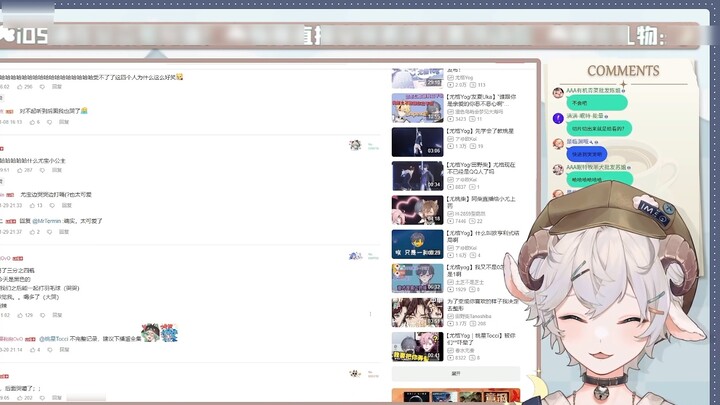Image resolution: width=720 pixels, height=405 pixels.
Task: Open the video thumbnail just above 展开
Action: click(x=416, y=345)
